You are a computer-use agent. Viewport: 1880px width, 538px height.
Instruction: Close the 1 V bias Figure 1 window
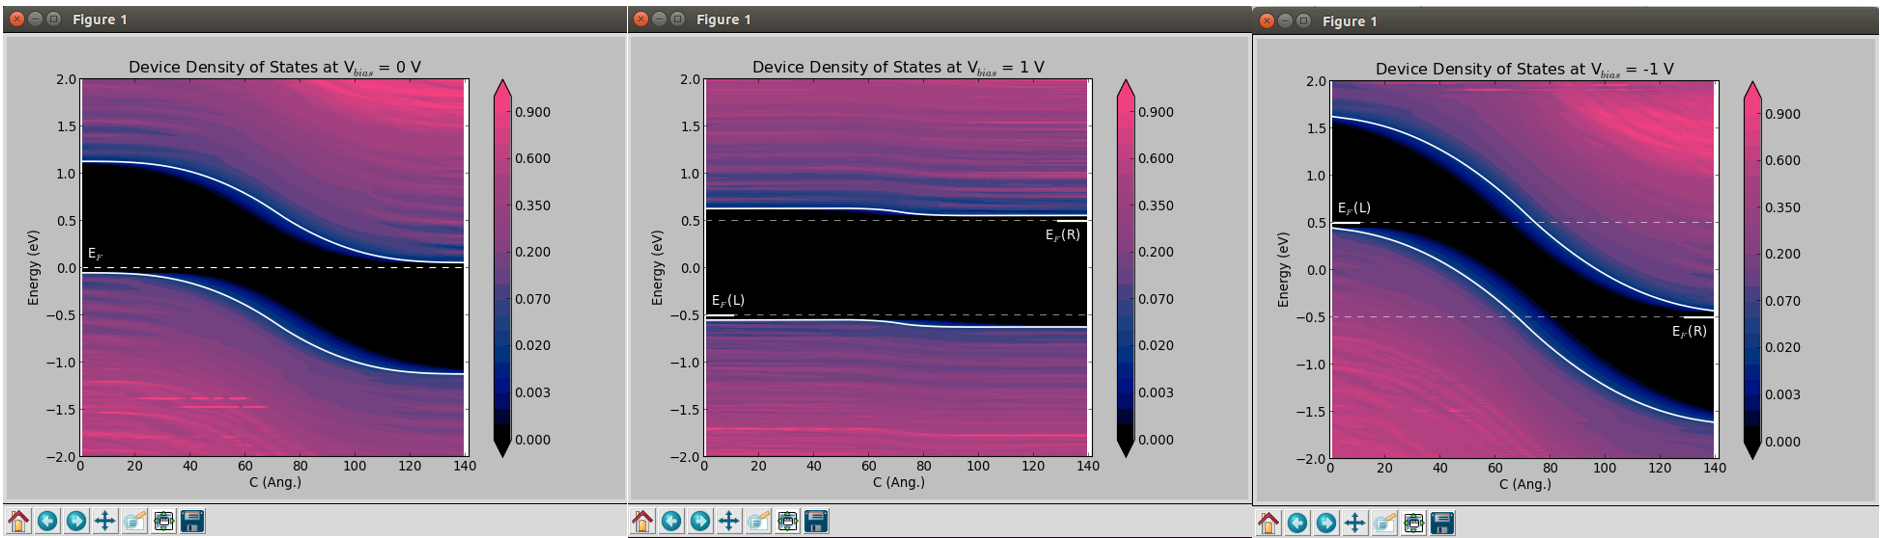tap(641, 19)
